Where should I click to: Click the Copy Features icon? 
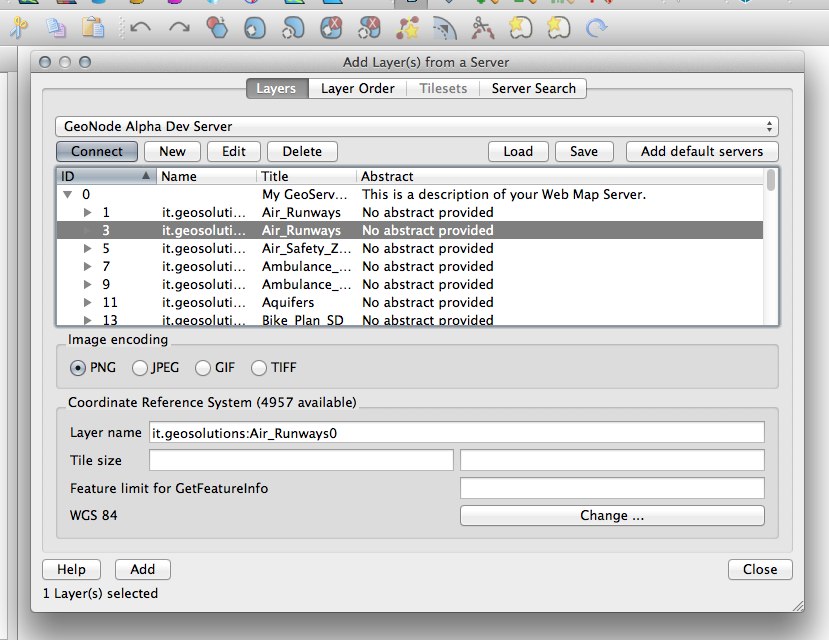pos(56,27)
